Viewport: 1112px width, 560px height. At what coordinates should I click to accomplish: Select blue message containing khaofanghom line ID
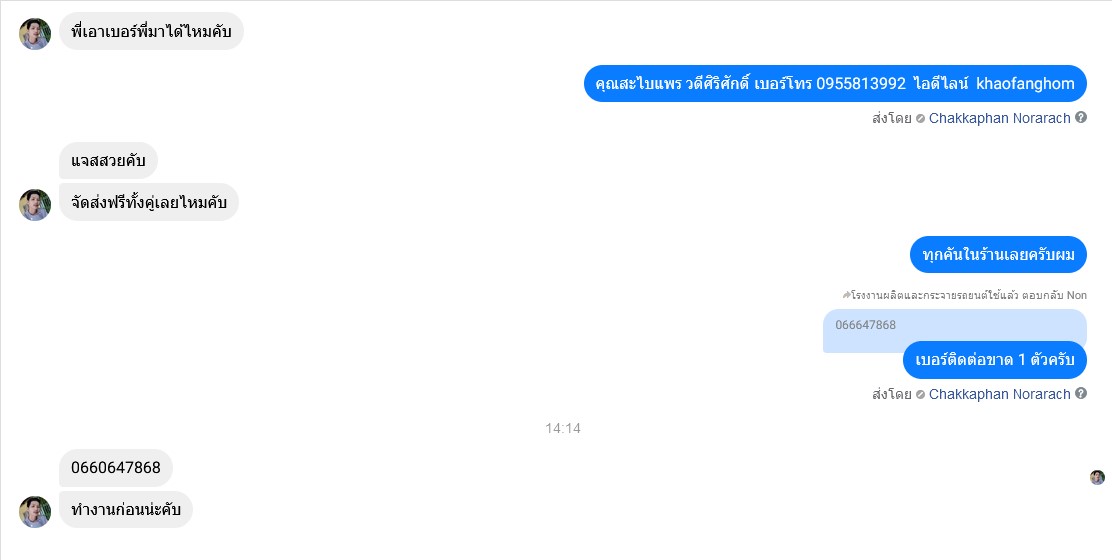click(835, 84)
